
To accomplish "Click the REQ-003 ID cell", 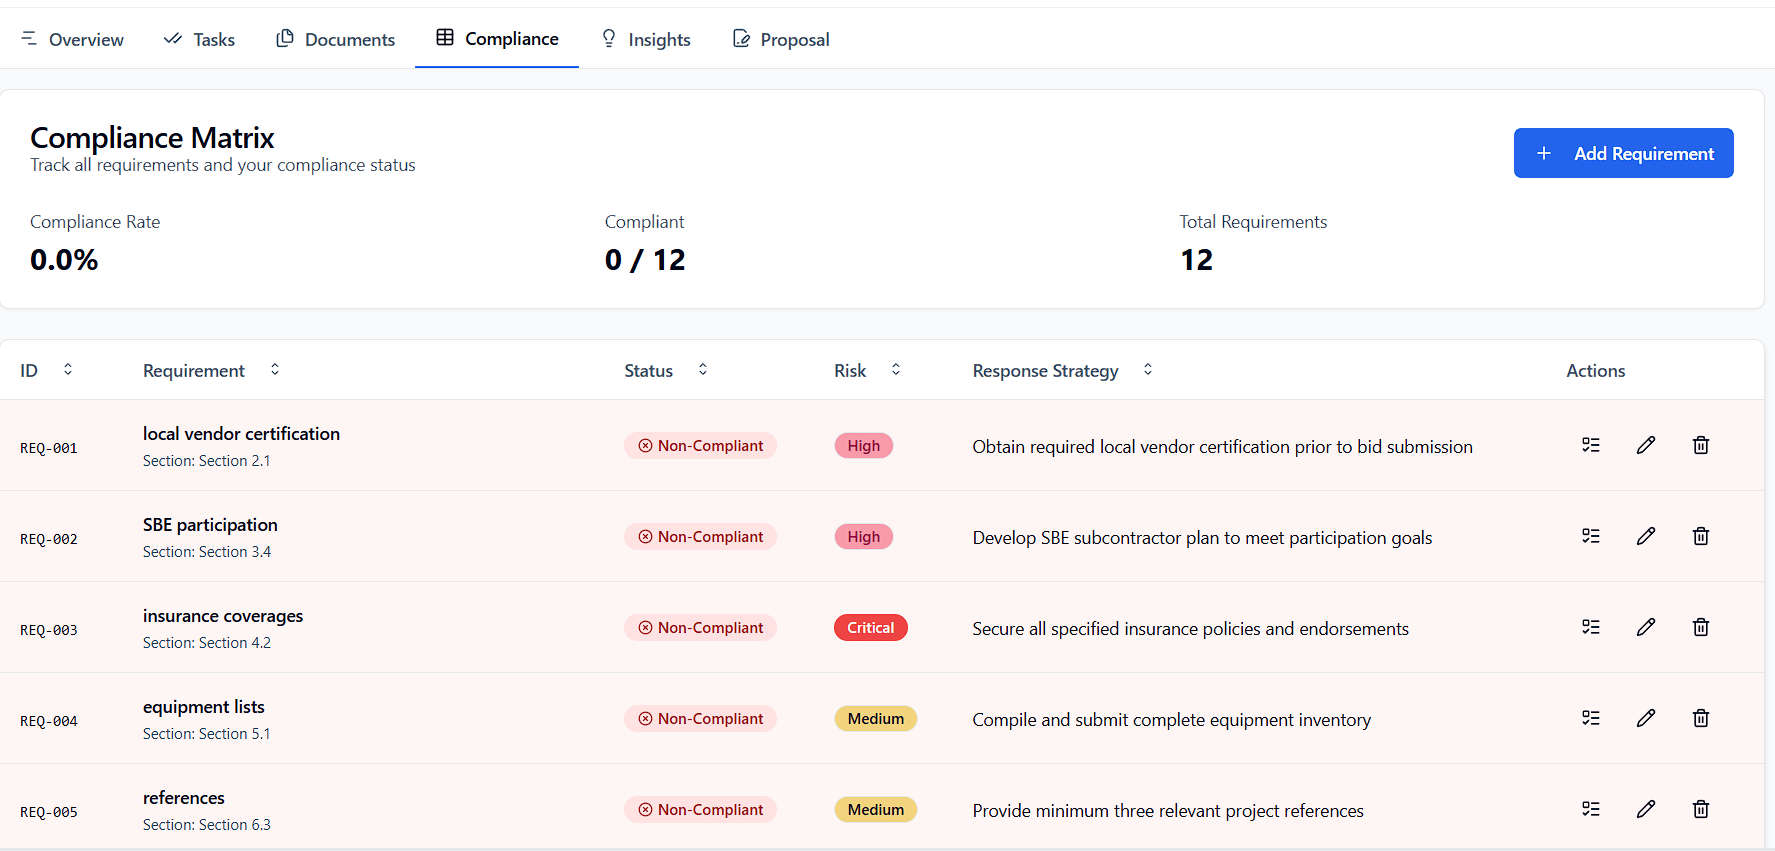I will click(x=49, y=630).
